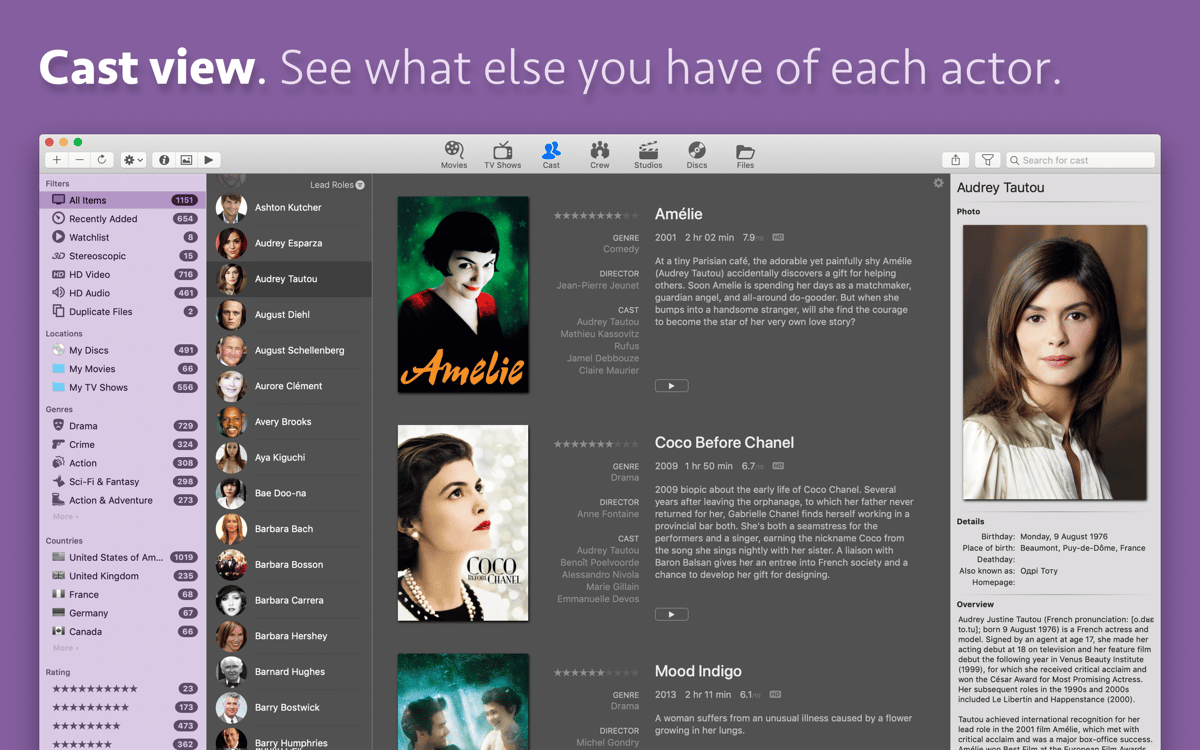Screen dimensions: 1200x750
Task: Set the Amélie star rating
Action: pos(596,215)
